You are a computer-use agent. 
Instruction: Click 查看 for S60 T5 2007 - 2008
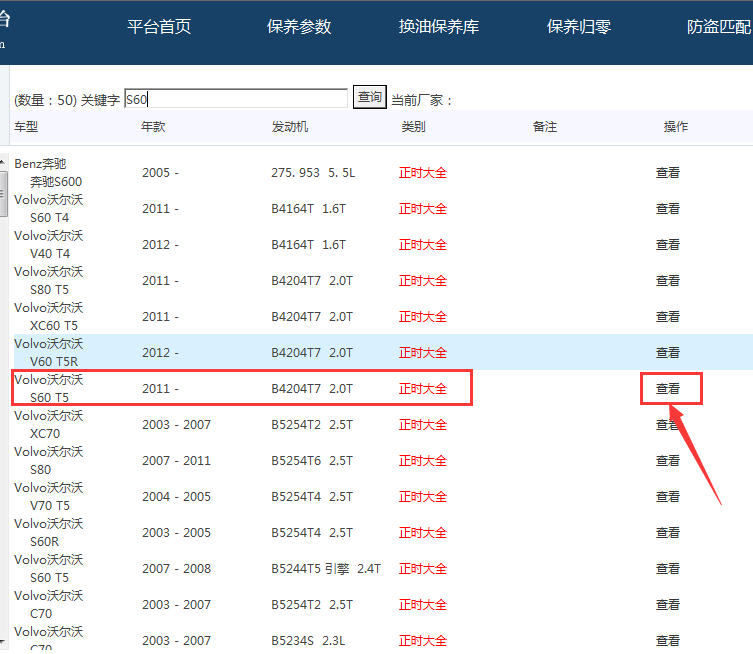click(x=668, y=569)
